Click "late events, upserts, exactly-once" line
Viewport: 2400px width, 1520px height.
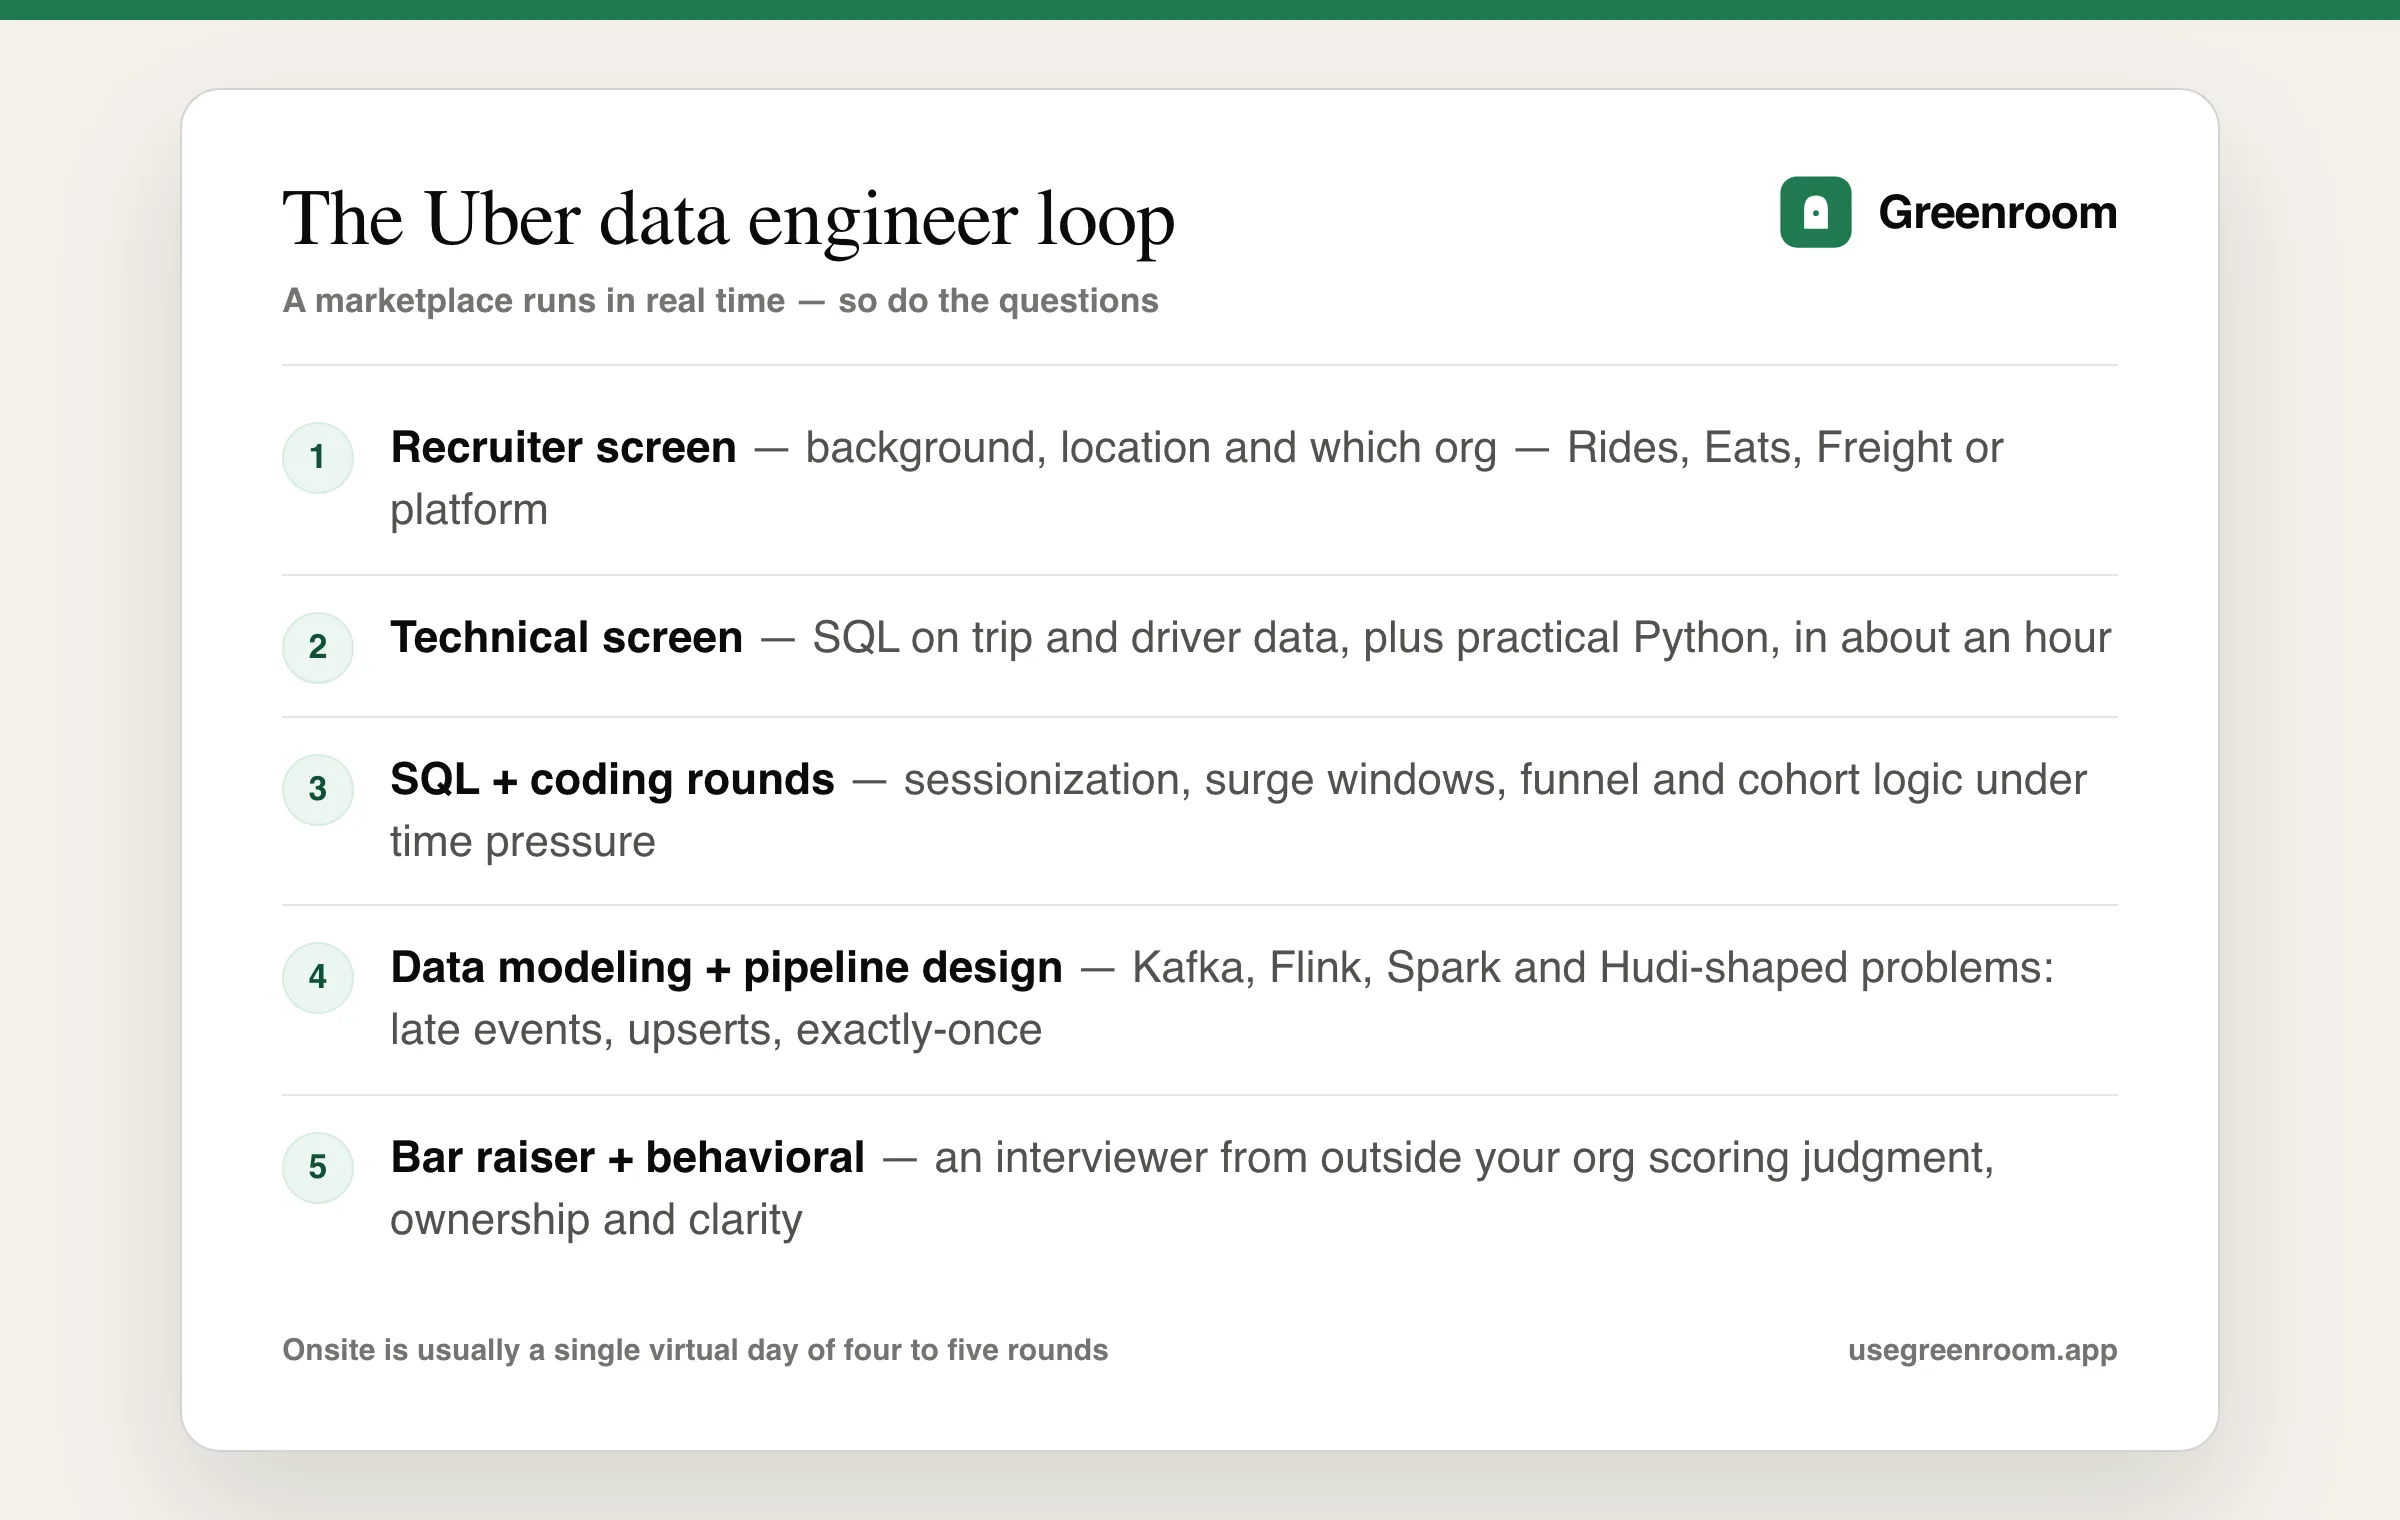pos(716,1030)
